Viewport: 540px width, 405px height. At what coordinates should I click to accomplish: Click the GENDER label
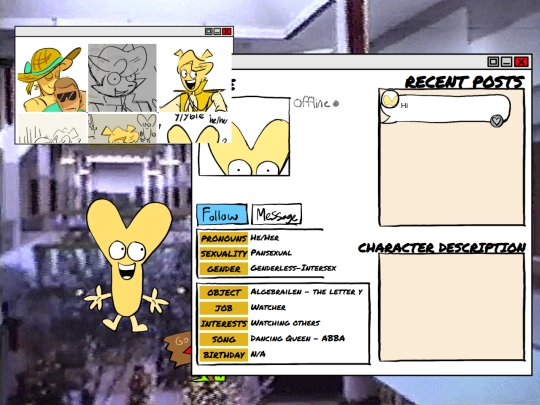224,269
